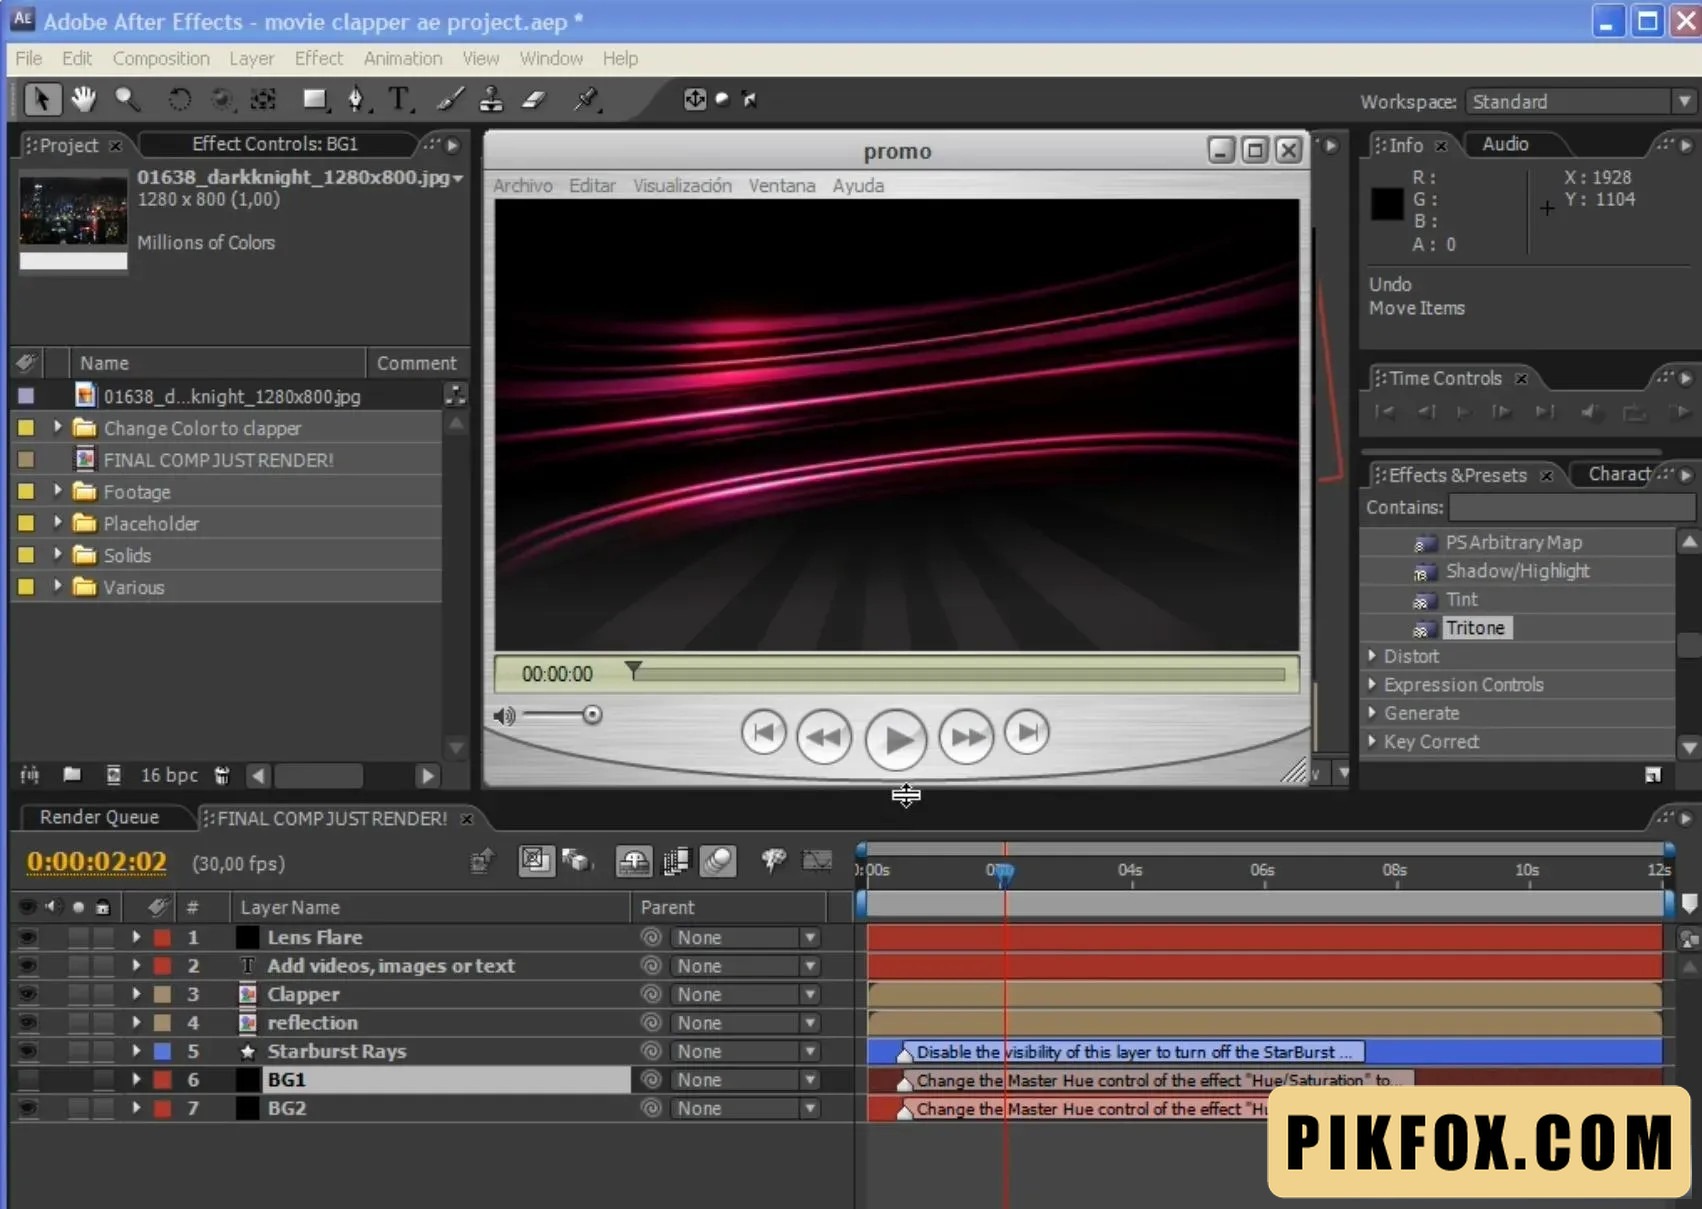Click the promo player seek bar
The width and height of the screenshot is (1702, 1209).
pyautogui.click(x=958, y=675)
